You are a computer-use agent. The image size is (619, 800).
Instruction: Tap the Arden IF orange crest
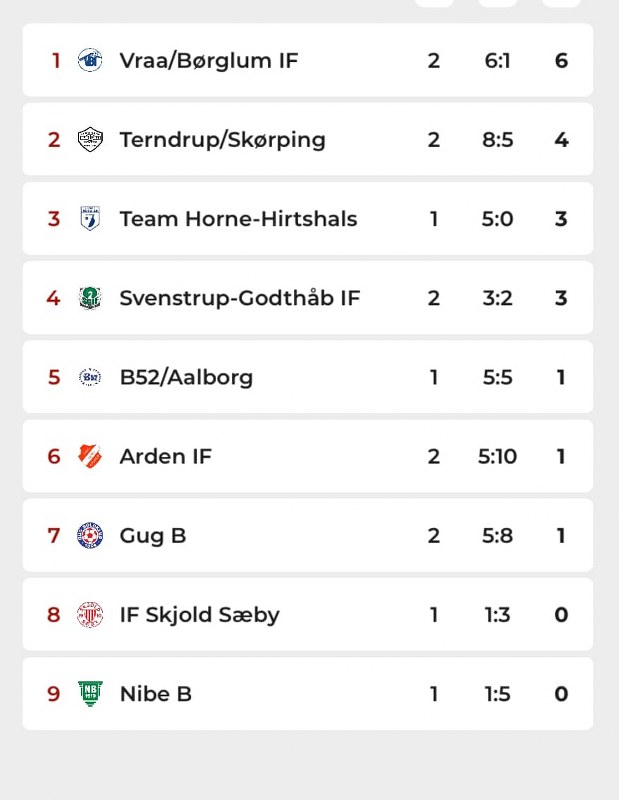[x=90, y=456]
